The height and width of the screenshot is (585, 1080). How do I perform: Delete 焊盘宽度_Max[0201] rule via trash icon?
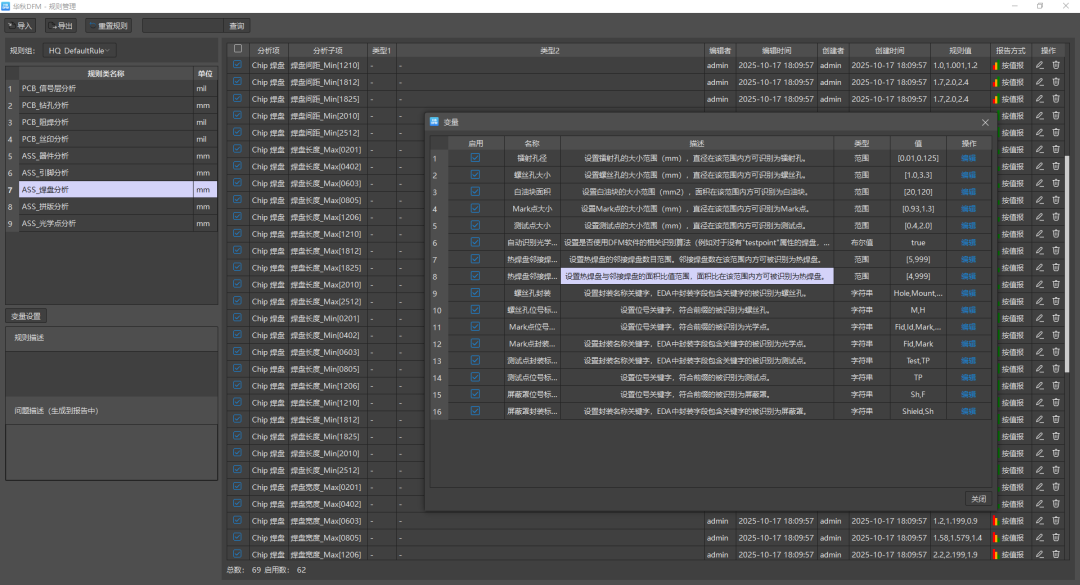coord(1056,487)
